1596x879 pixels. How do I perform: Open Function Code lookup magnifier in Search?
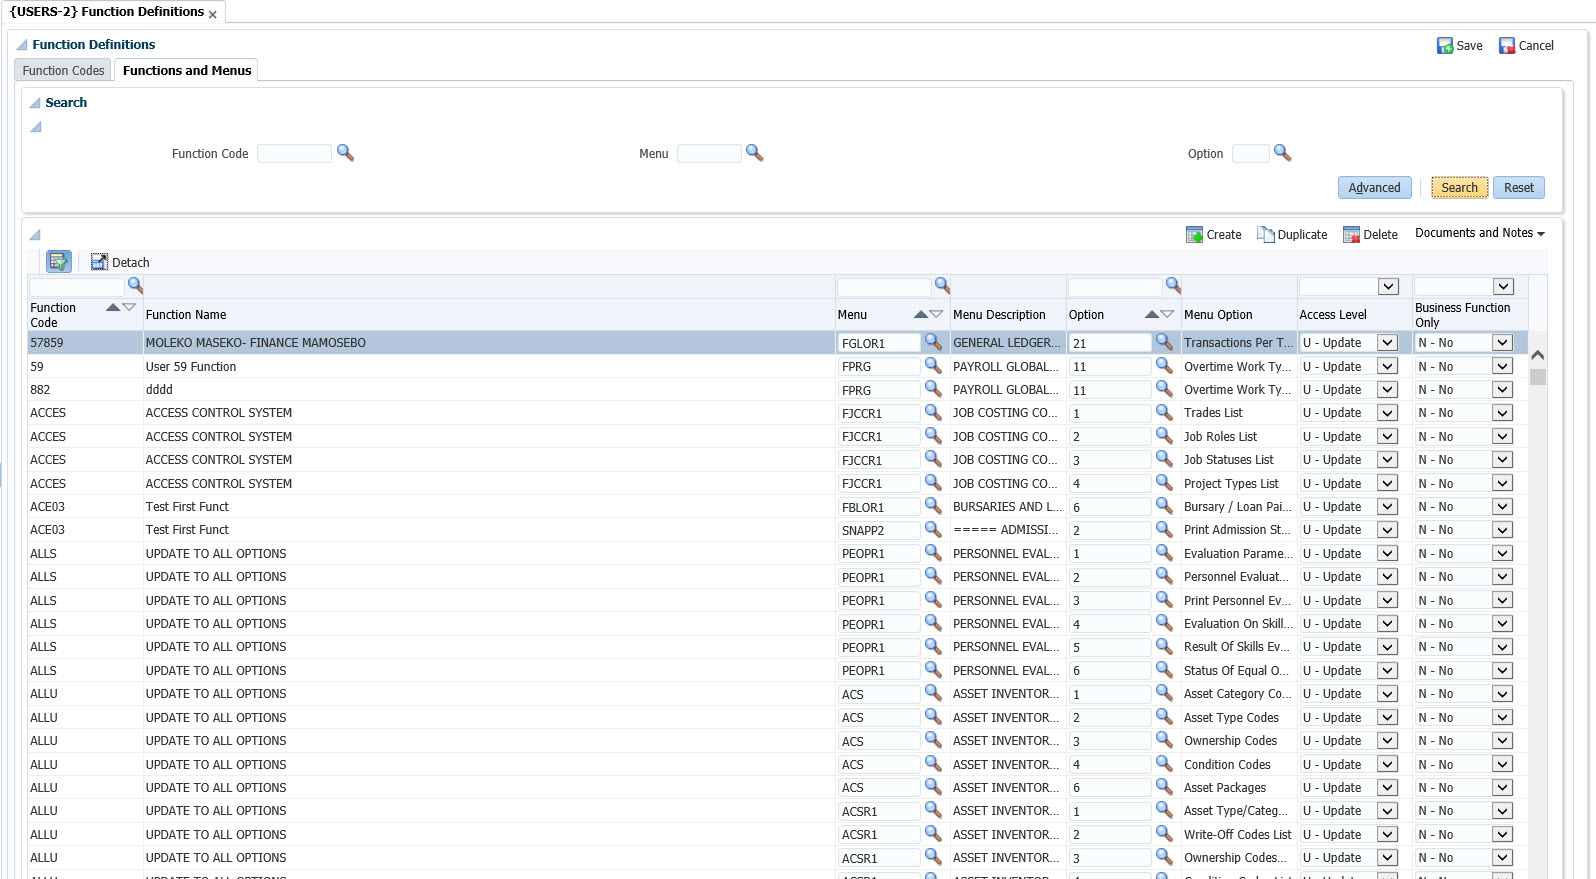click(x=345, y=153)
